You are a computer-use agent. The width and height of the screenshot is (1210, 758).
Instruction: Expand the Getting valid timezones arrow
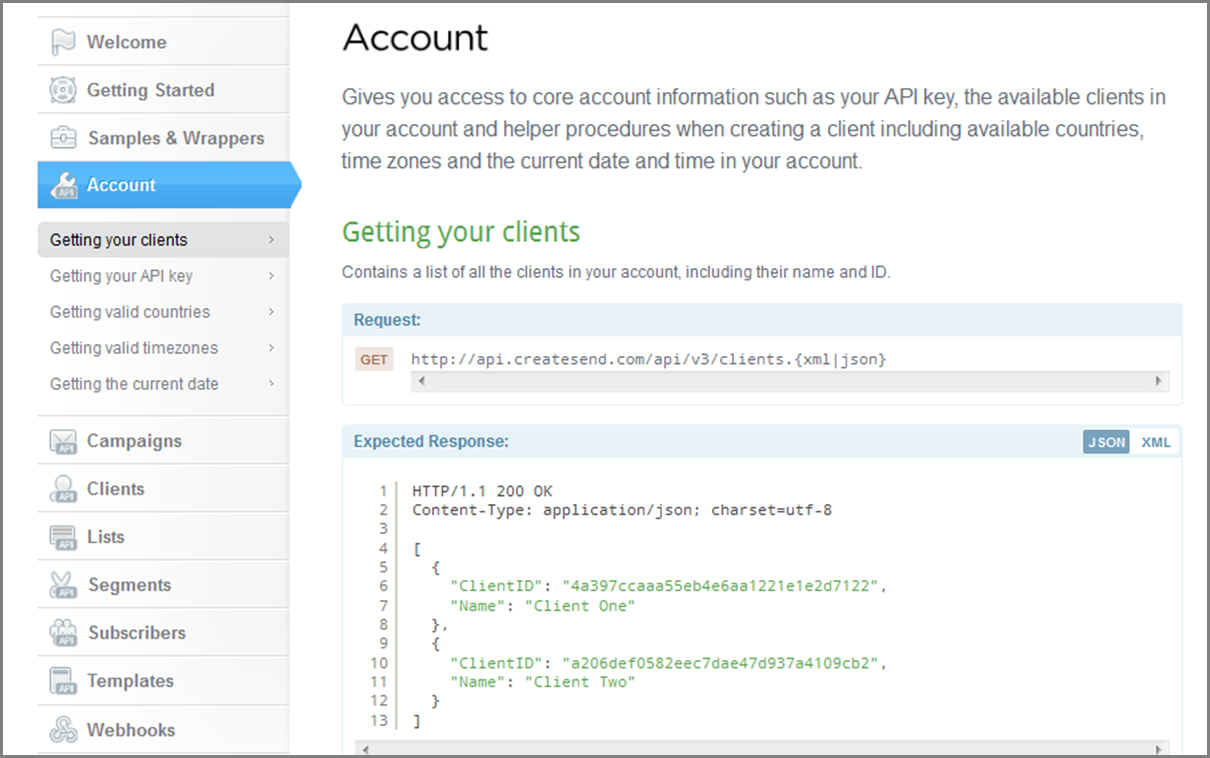[271, 348]
